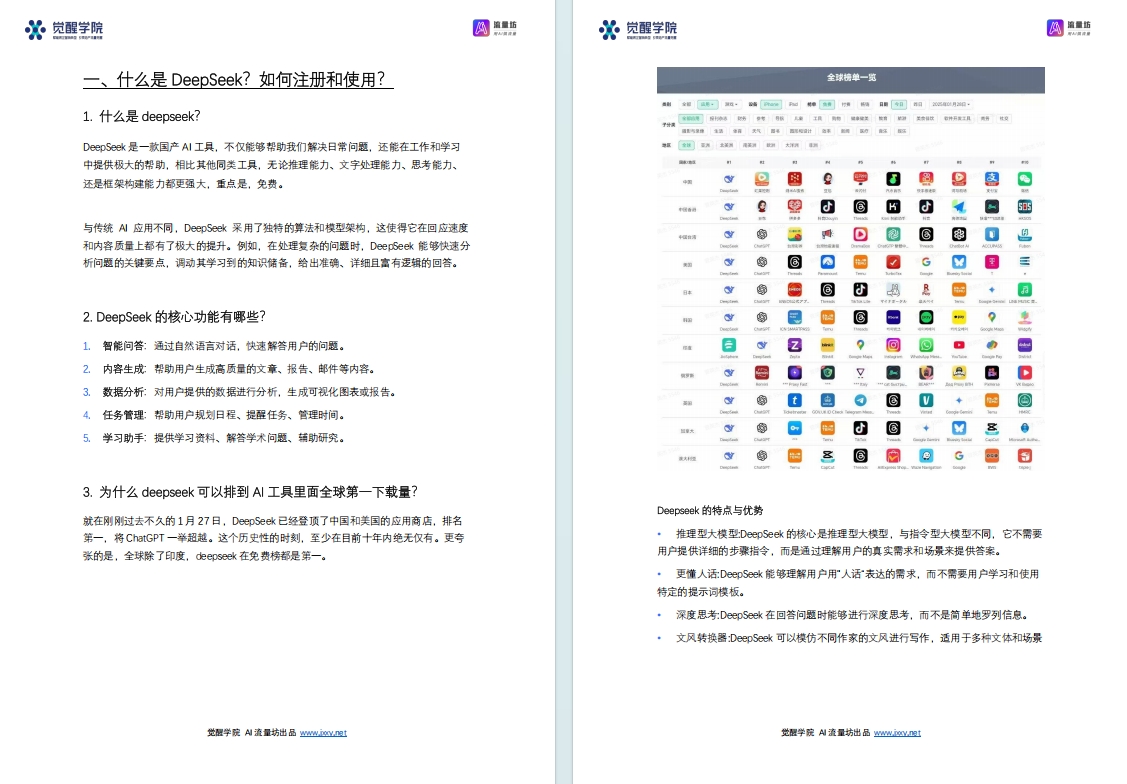This screenshot has height=784, width=1127.
Task: Click the Google Maps icon in the 韩国 row
Action: (x=991, y=317)
